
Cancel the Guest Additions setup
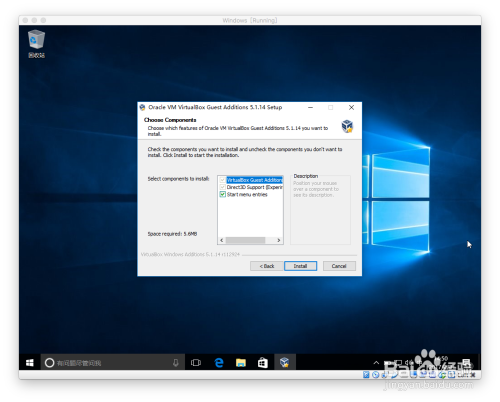(339, 266)
